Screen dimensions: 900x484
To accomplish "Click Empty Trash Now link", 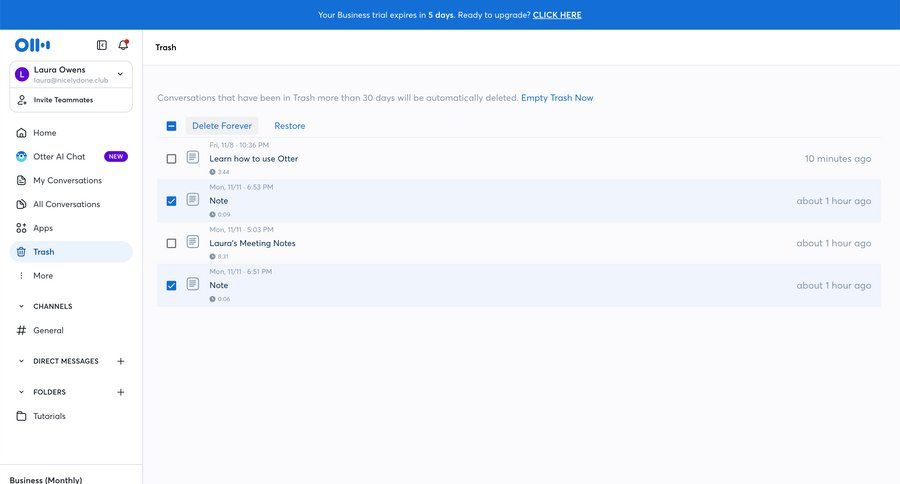I will pyautogui.click(x=557, y=98).
